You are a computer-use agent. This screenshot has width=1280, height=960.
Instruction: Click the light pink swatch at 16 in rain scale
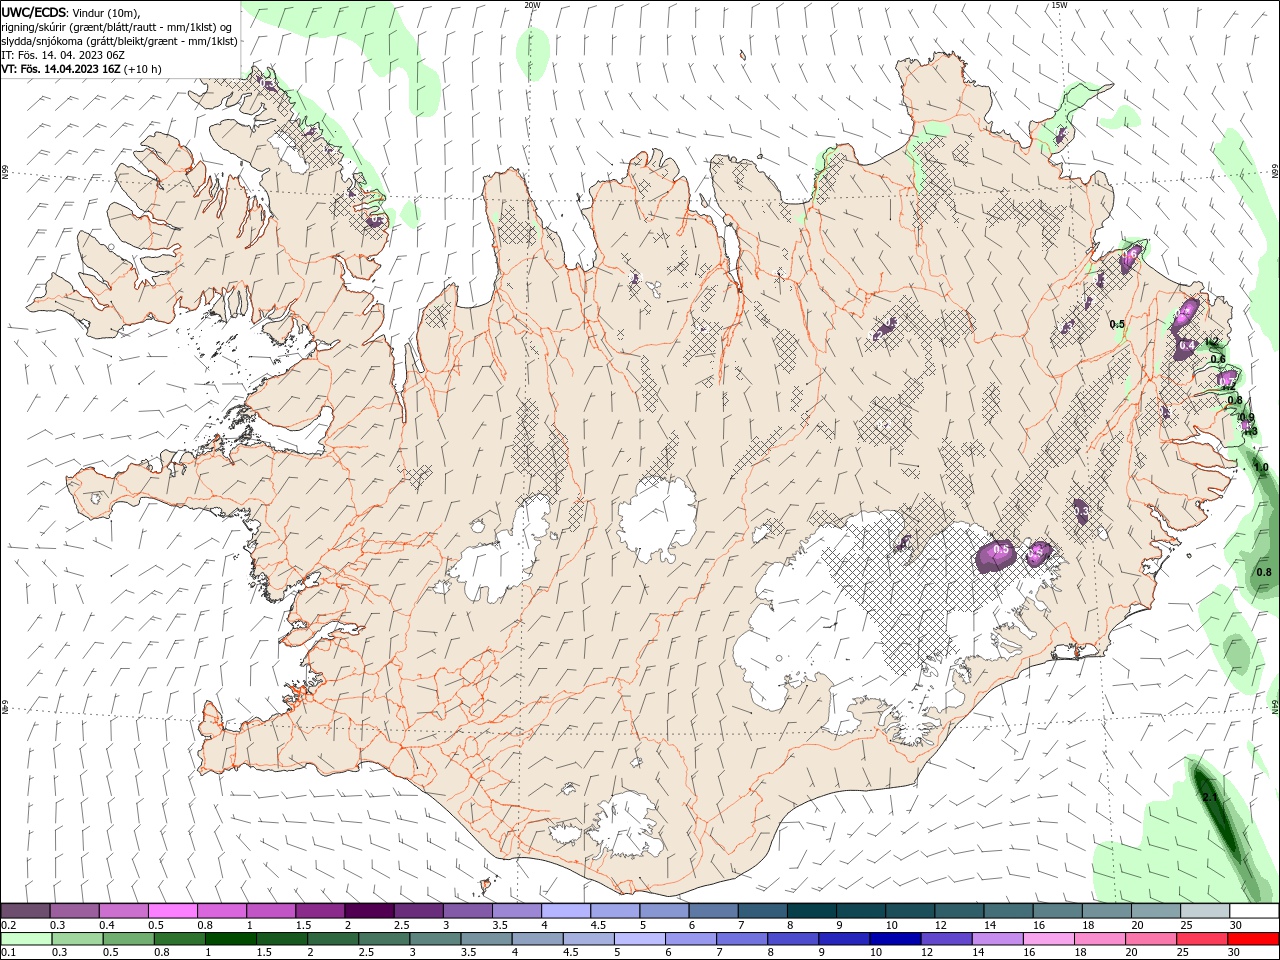[1047, 939]
